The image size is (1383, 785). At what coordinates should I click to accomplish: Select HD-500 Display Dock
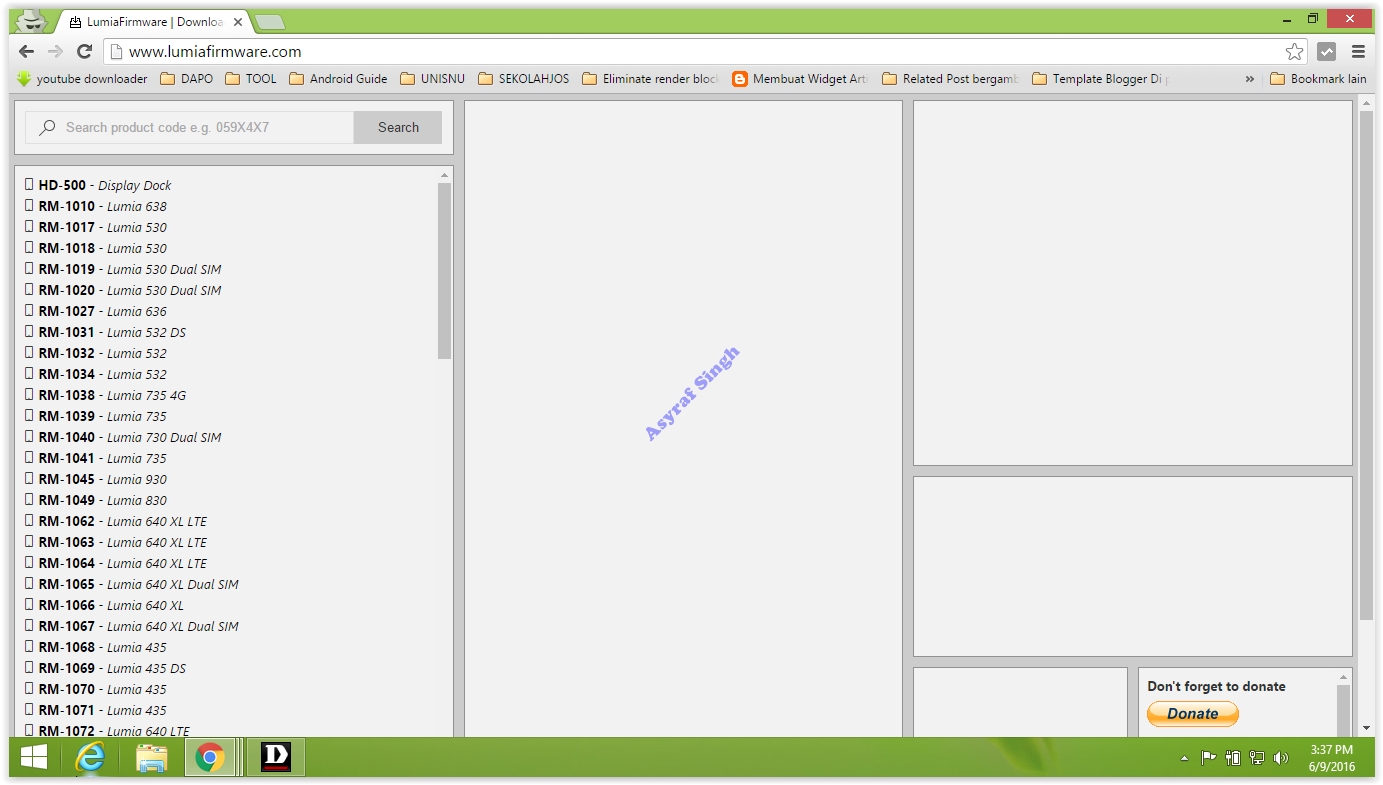[98, 185]
